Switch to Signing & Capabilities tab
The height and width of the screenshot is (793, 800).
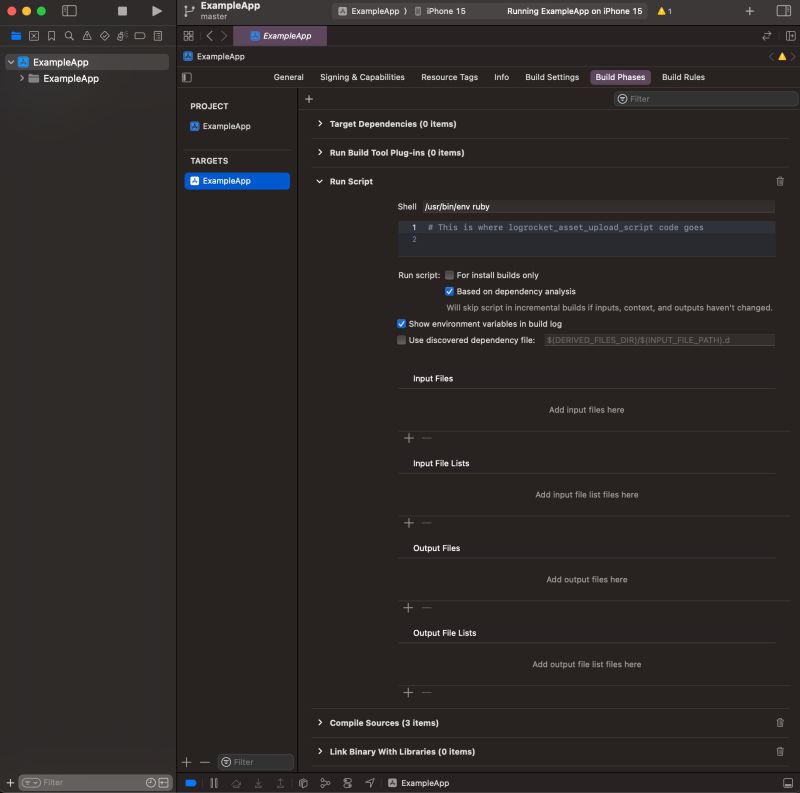(362, 77)
